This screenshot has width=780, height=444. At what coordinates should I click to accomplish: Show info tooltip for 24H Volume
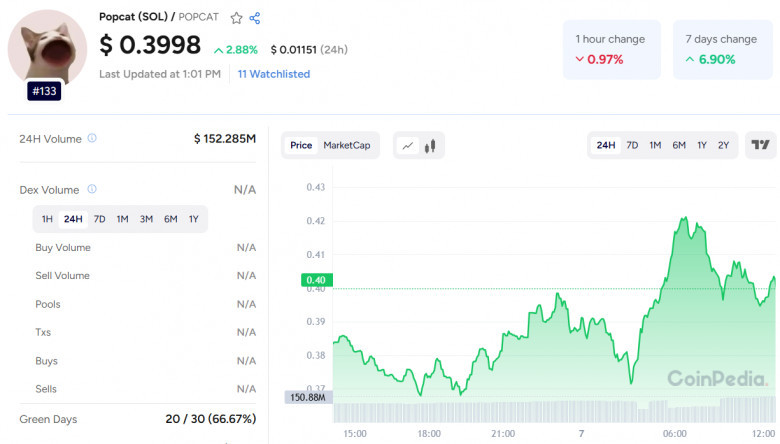pos(92,138)
